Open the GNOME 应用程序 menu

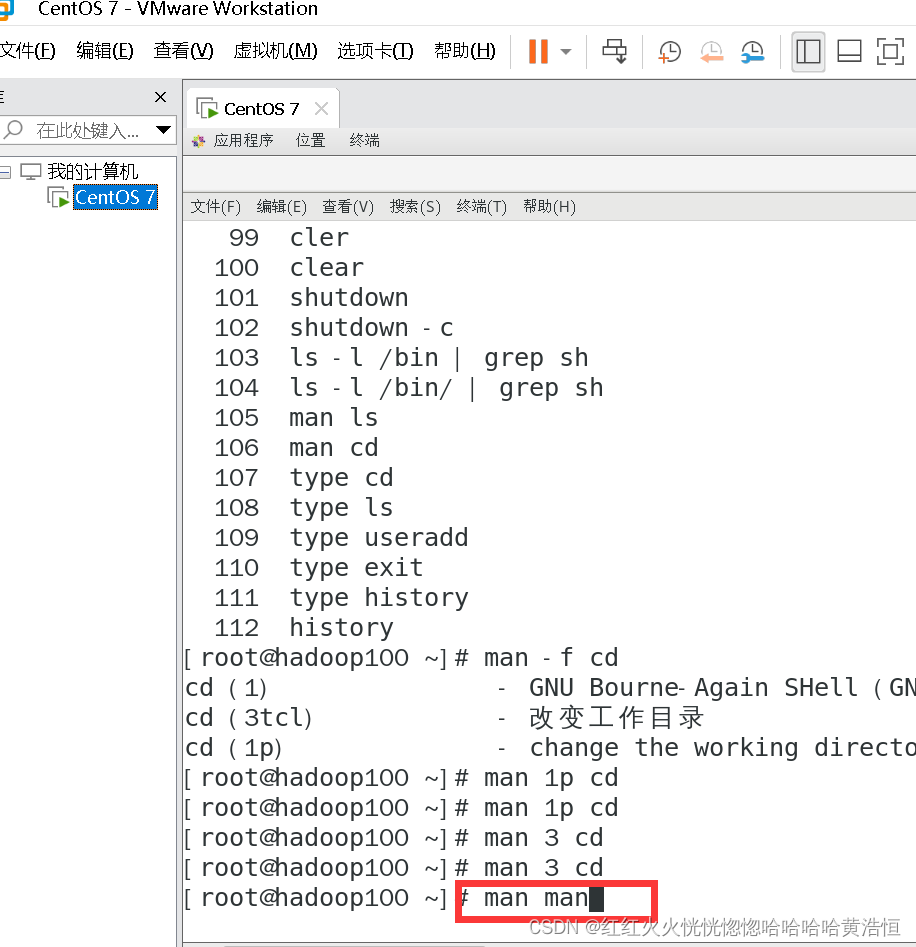coord(243,141)
